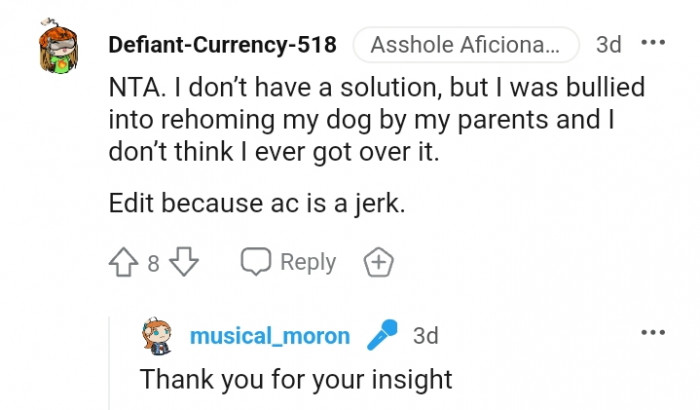This screenshot has width=700, height=410.
Task: Click the vote count number 8
Action: click(154, 264)
